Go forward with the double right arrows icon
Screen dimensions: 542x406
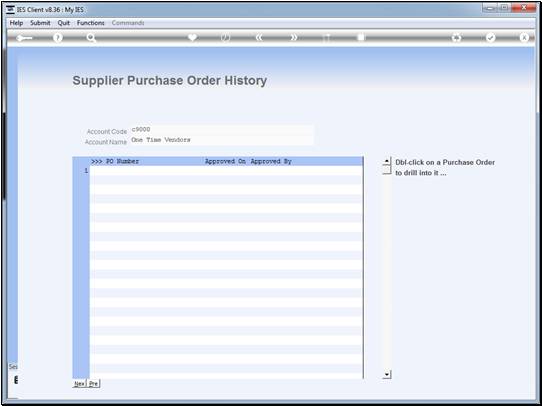[x=293, y=38]
